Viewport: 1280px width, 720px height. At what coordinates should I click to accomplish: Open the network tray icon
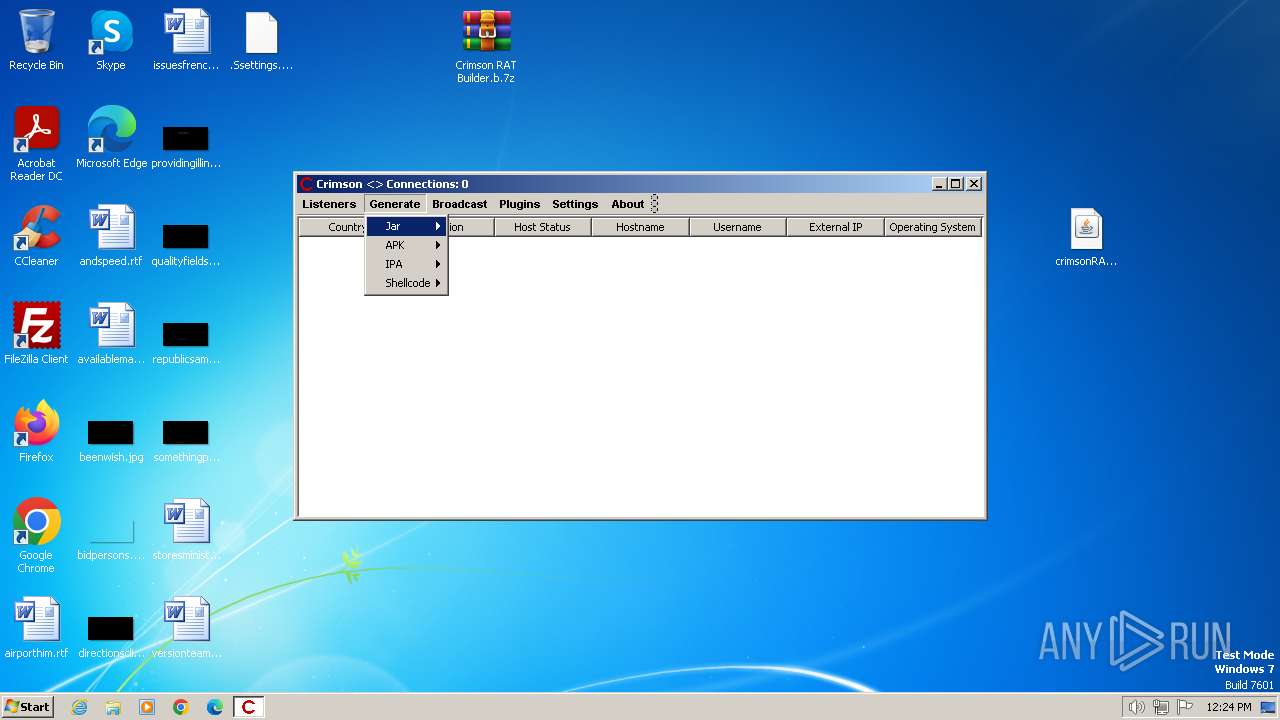pos(1161,707)
